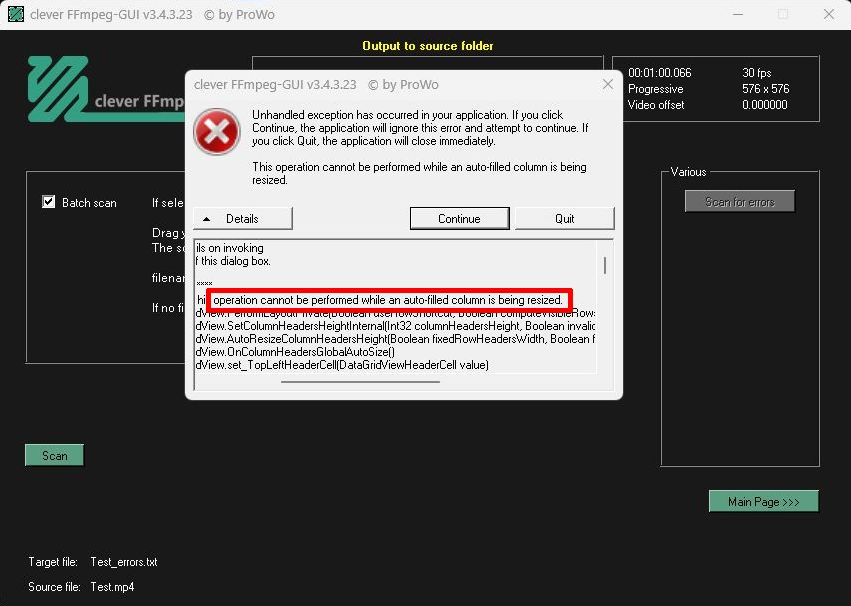Click the dView.OnColumnHeadersGlobalAutoSize() stack line
This screenshot has height=606, width=851.
click(295, 352)
